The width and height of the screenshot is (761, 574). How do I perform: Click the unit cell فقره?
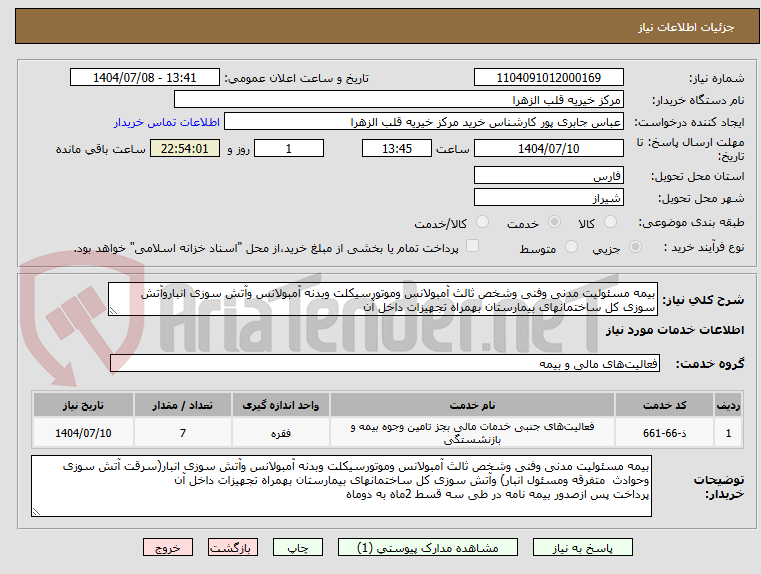[x=281, y=433]
